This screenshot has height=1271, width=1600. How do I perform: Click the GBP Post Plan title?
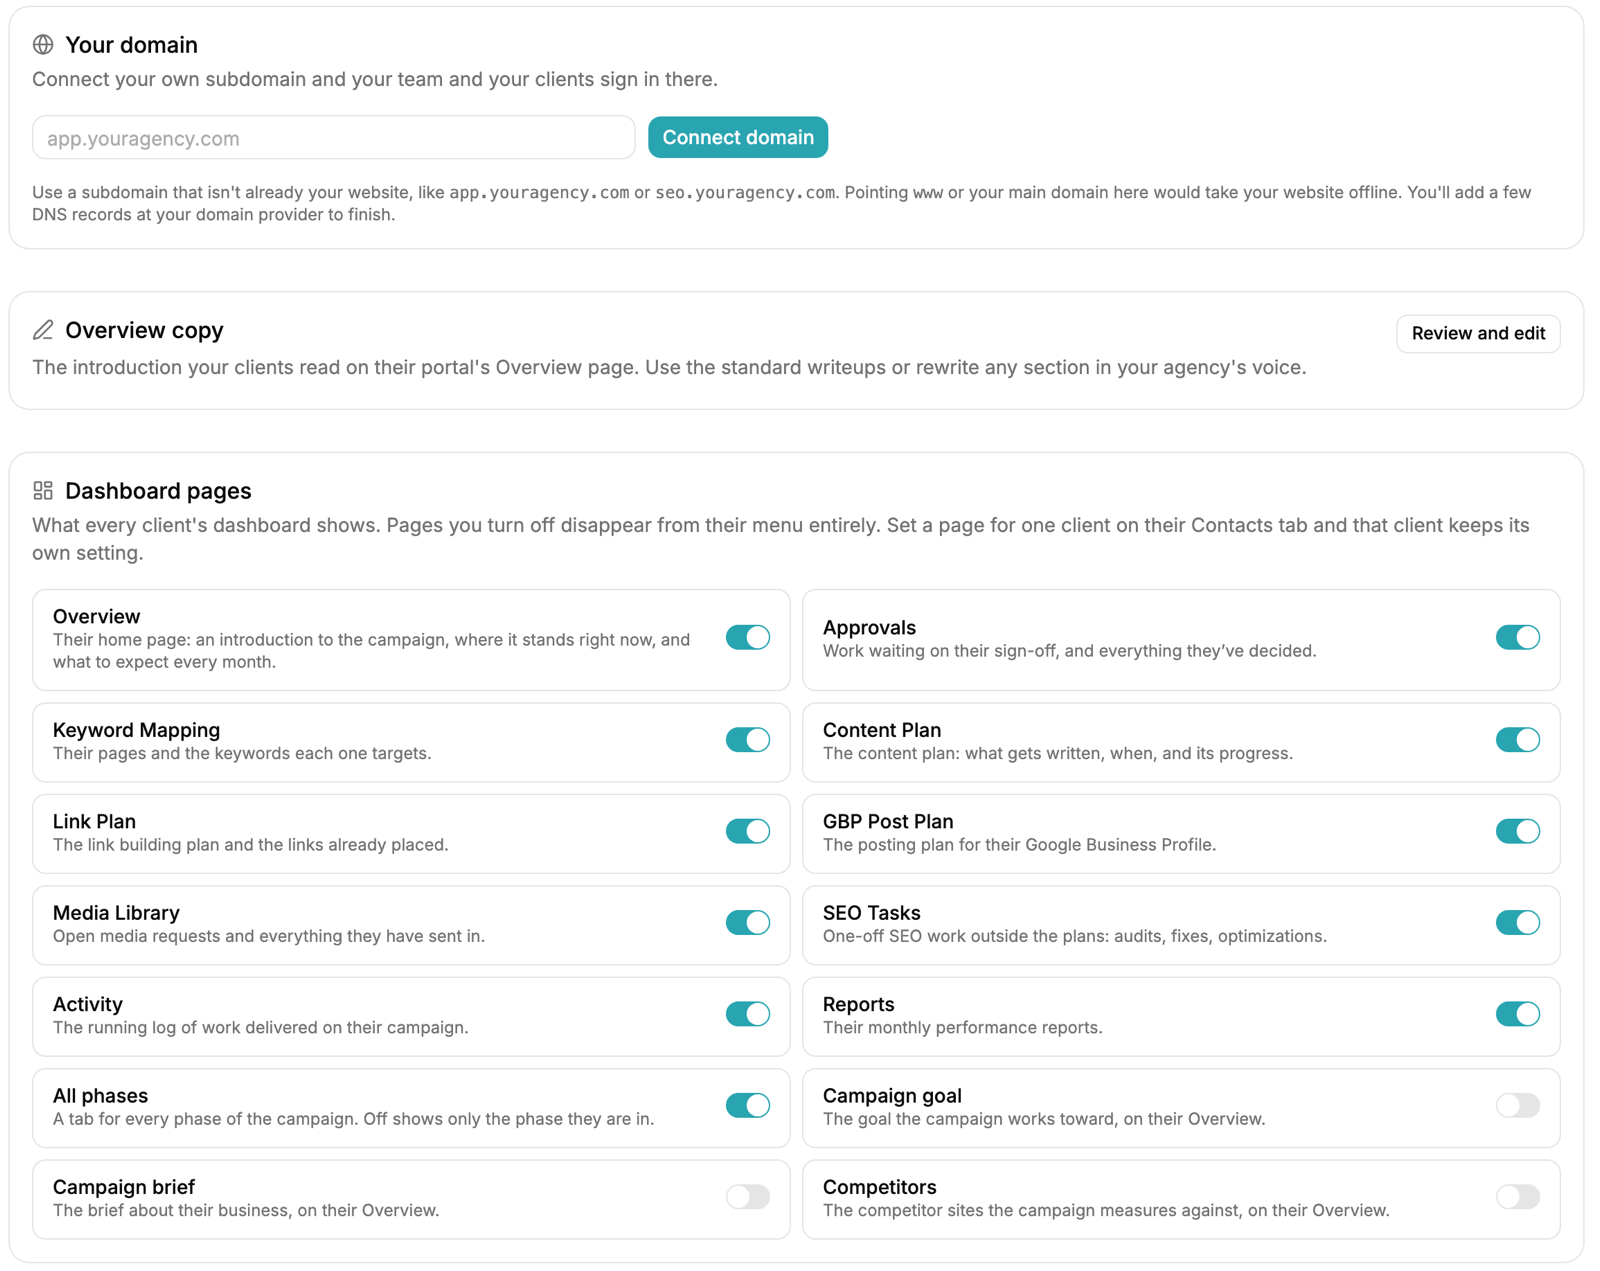click(888, 821)
